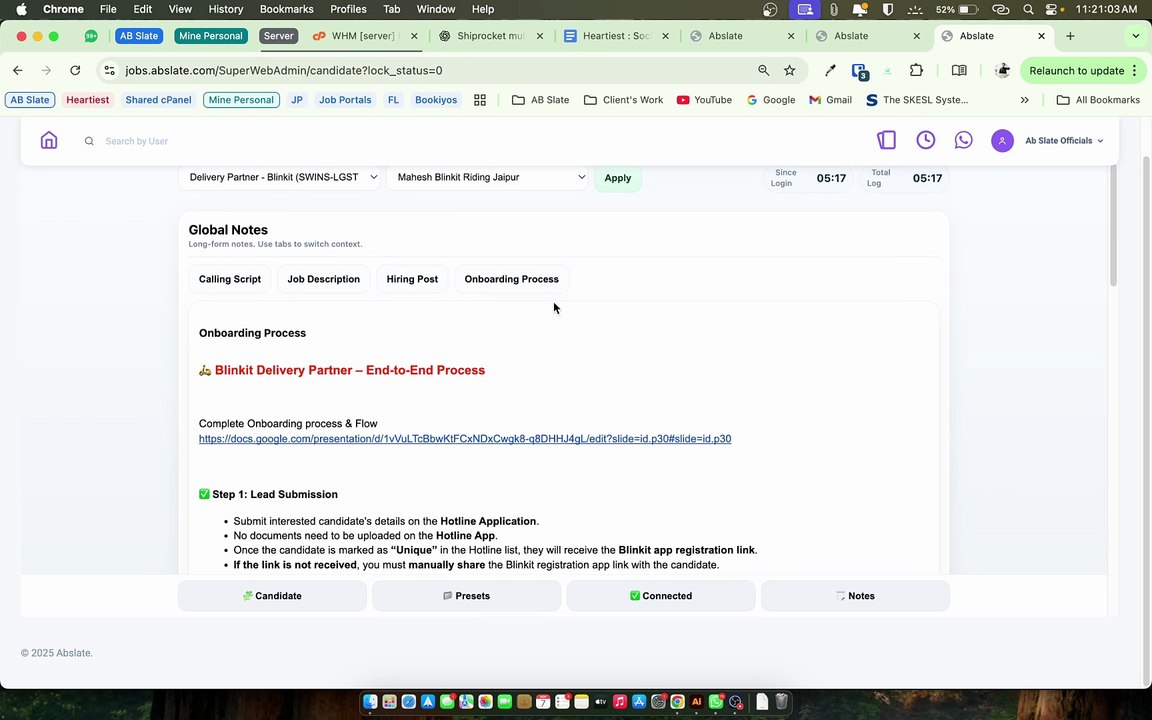This screenshot has width=1152, height=720.
Task: Open Music app in the Dock
Action: [619, 702]
